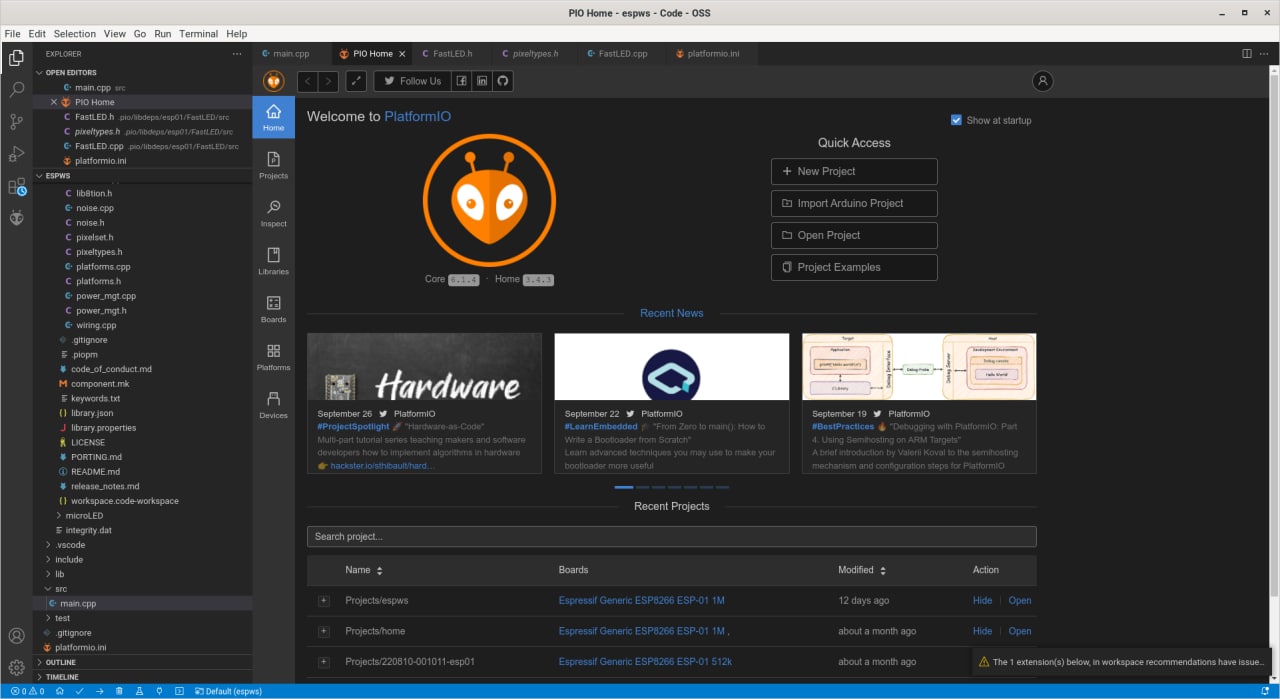Click the PlatformIO Clean trash icon

[120, 691]
